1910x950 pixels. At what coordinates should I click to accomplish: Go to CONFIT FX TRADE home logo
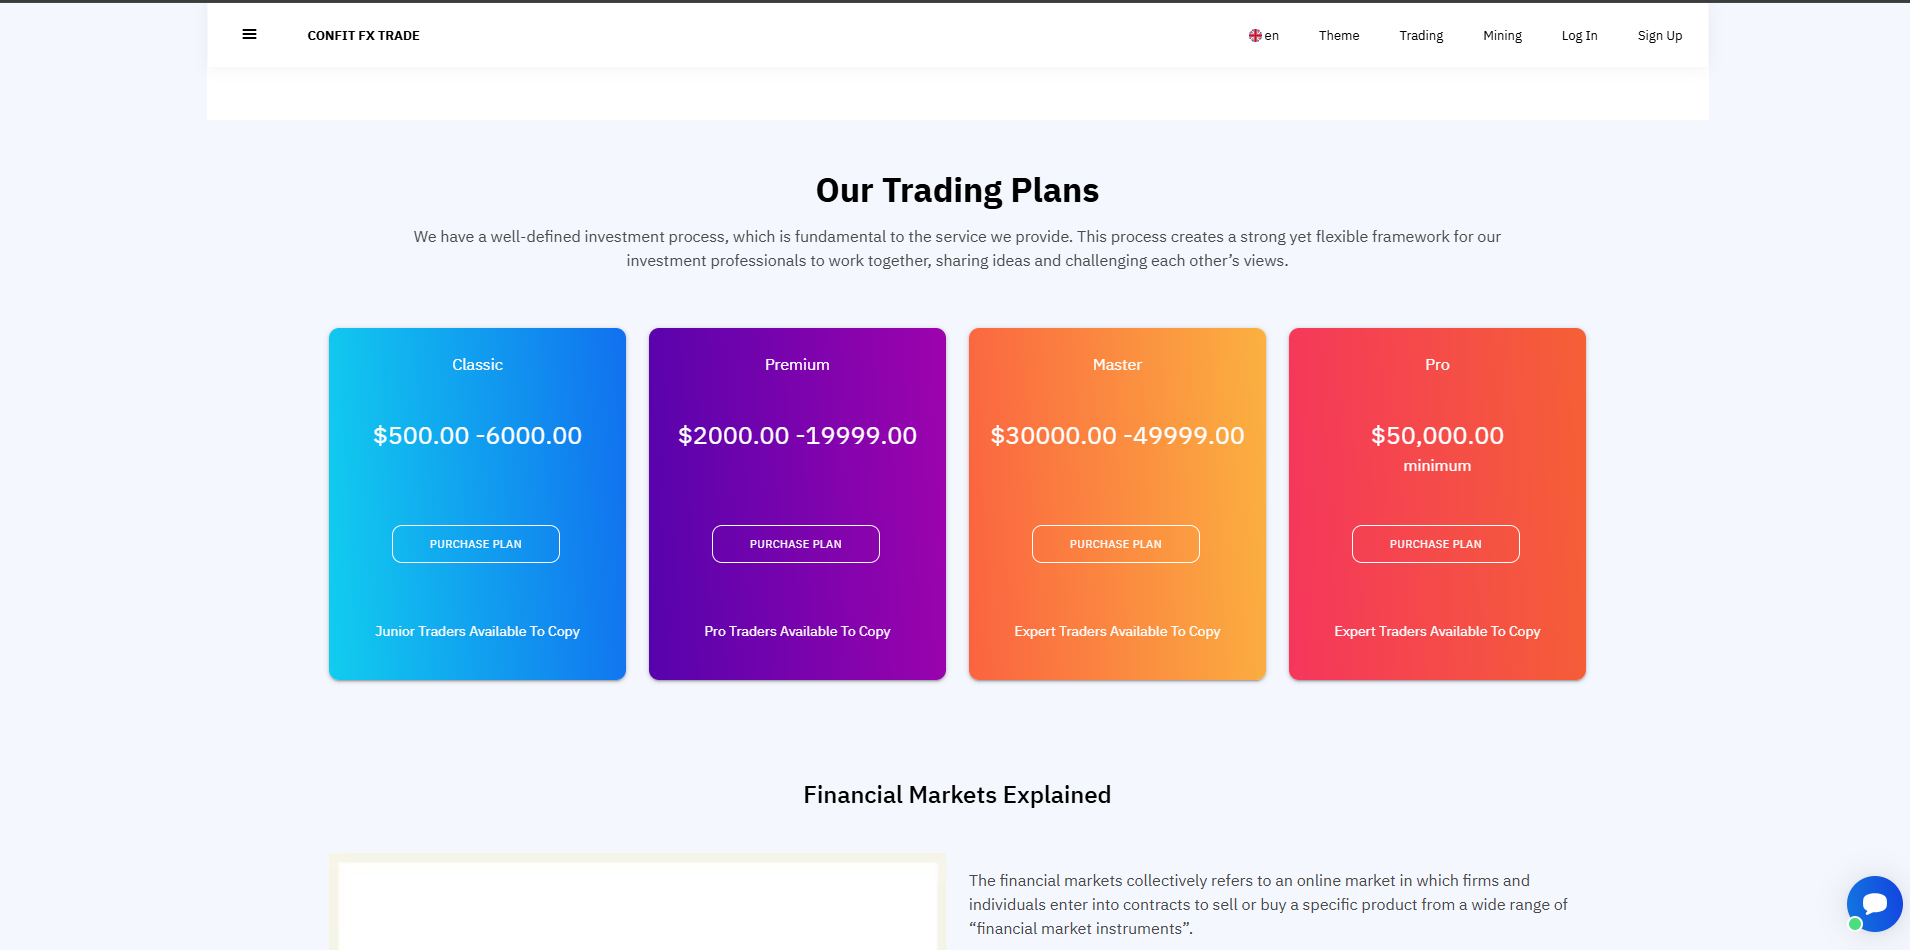(x=363, y=36)
